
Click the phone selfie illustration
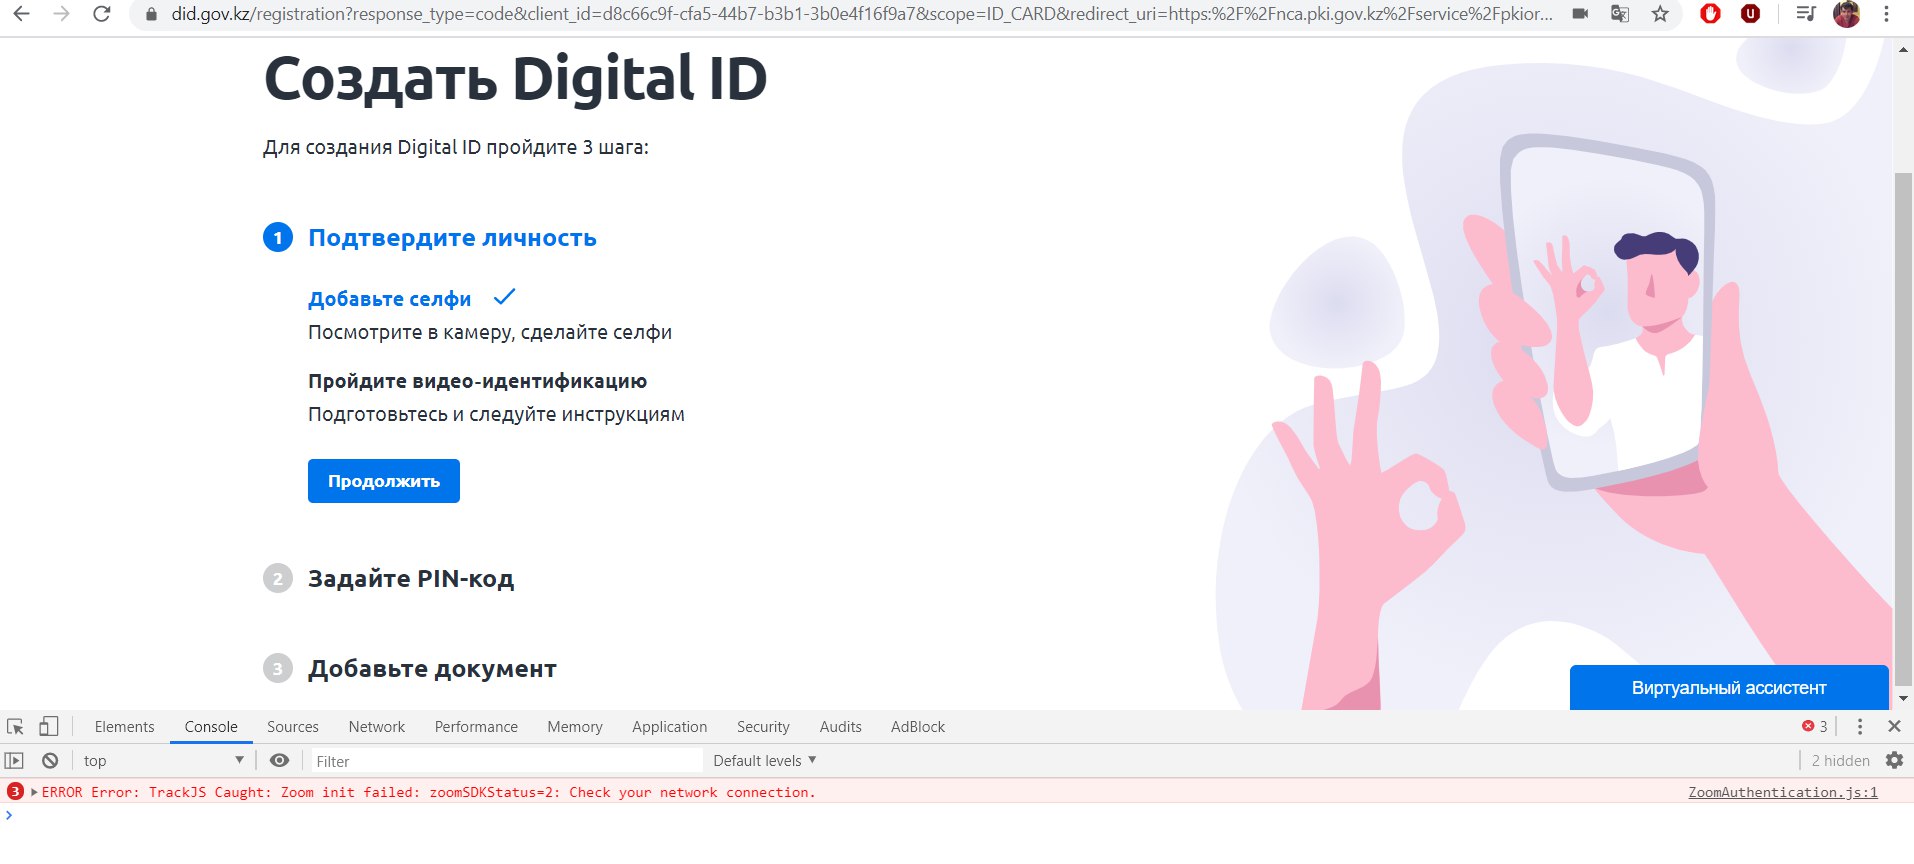point(1607,313)
